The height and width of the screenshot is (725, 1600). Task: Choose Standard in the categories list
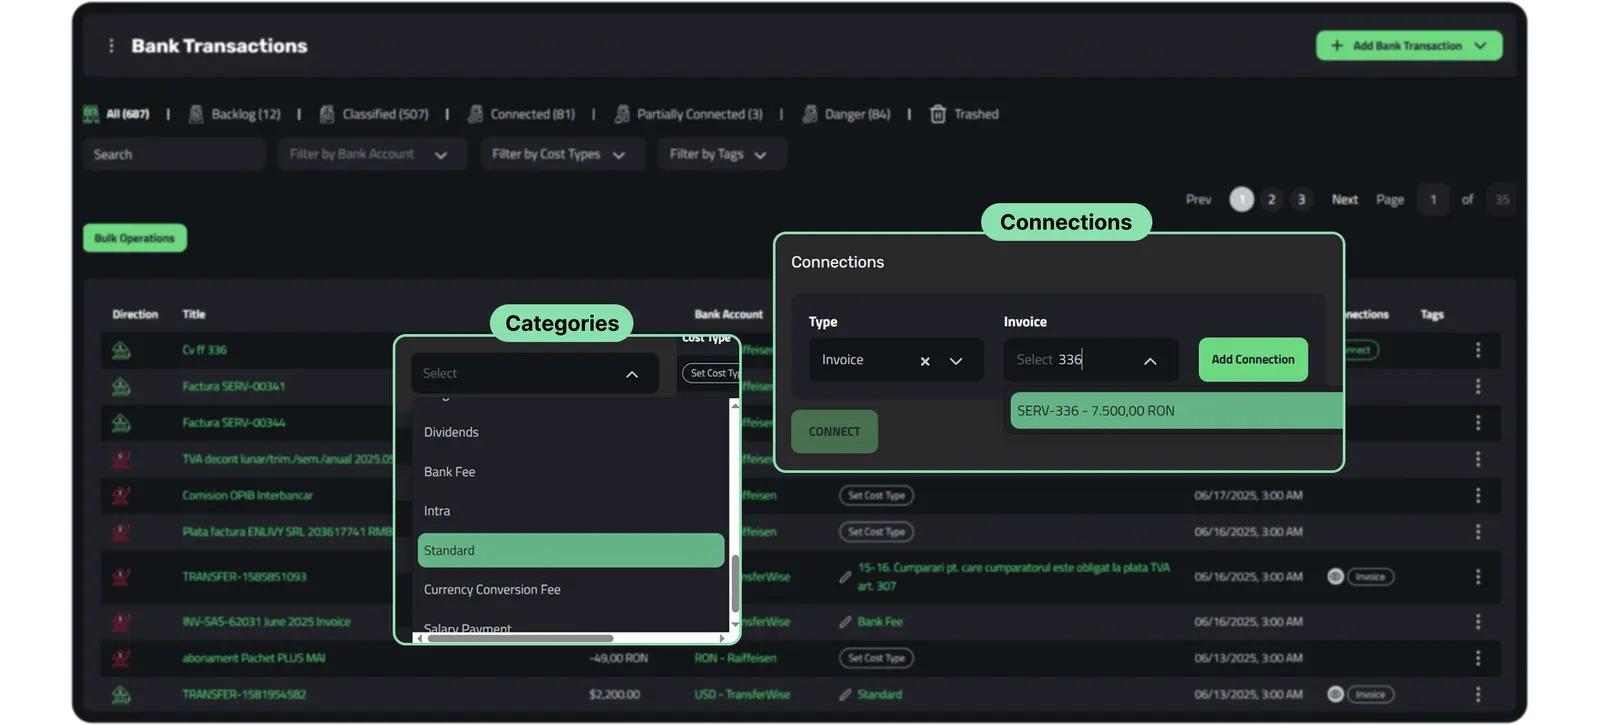[x=570, y=550]
